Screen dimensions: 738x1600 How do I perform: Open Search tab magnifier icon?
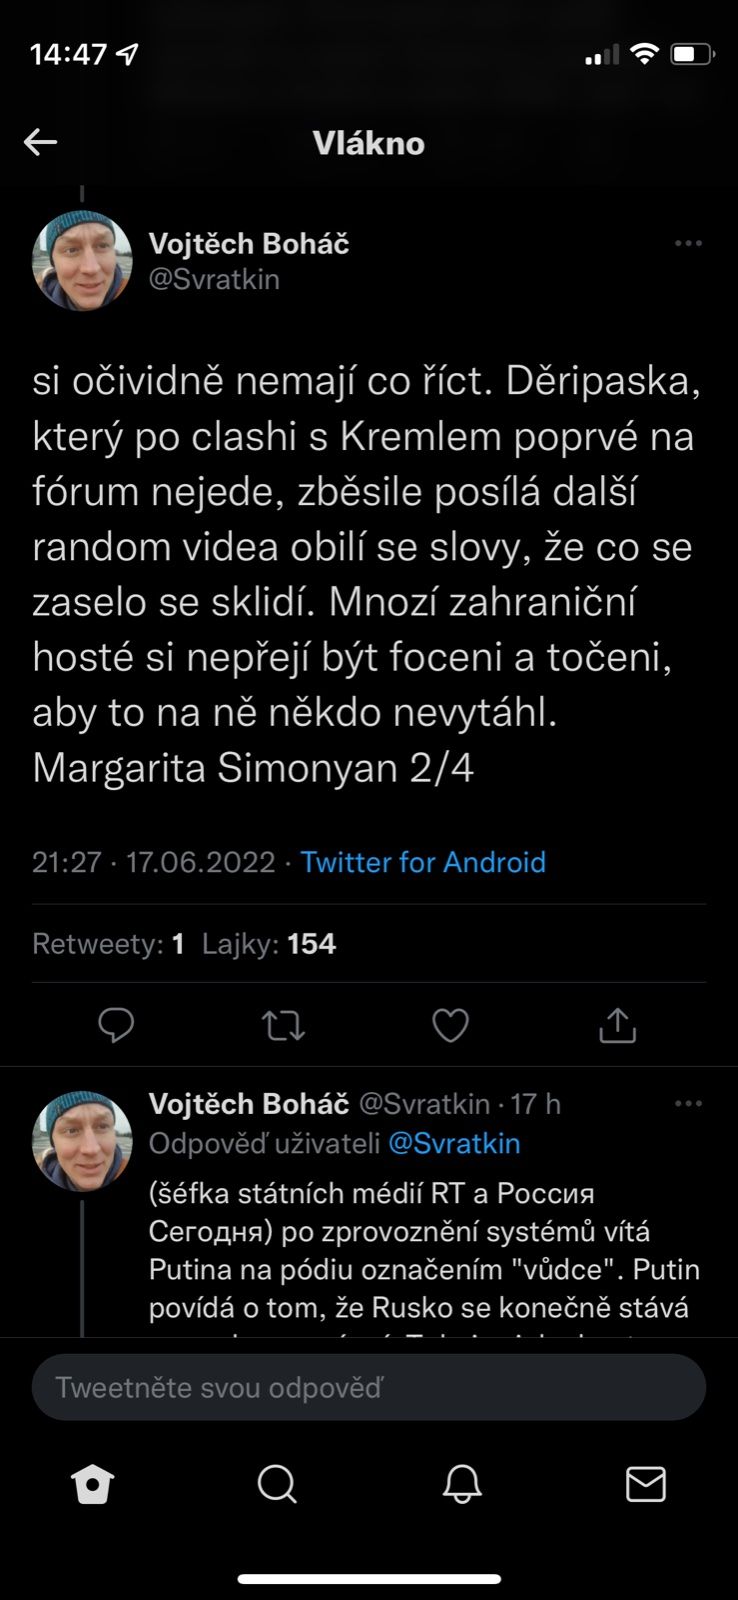[x=277, y=1485]
